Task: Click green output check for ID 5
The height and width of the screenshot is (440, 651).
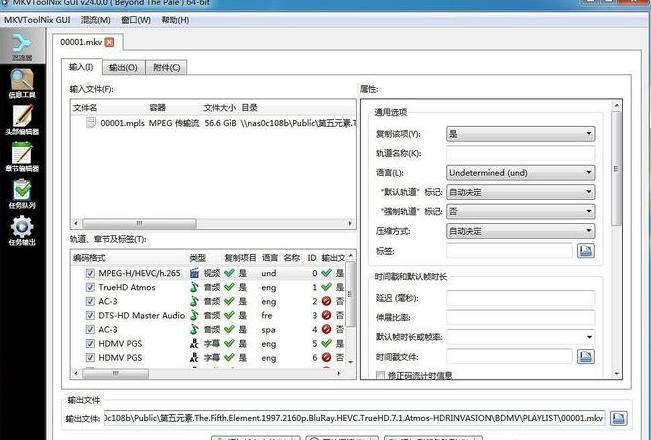Action: click(x=327, y=344)
